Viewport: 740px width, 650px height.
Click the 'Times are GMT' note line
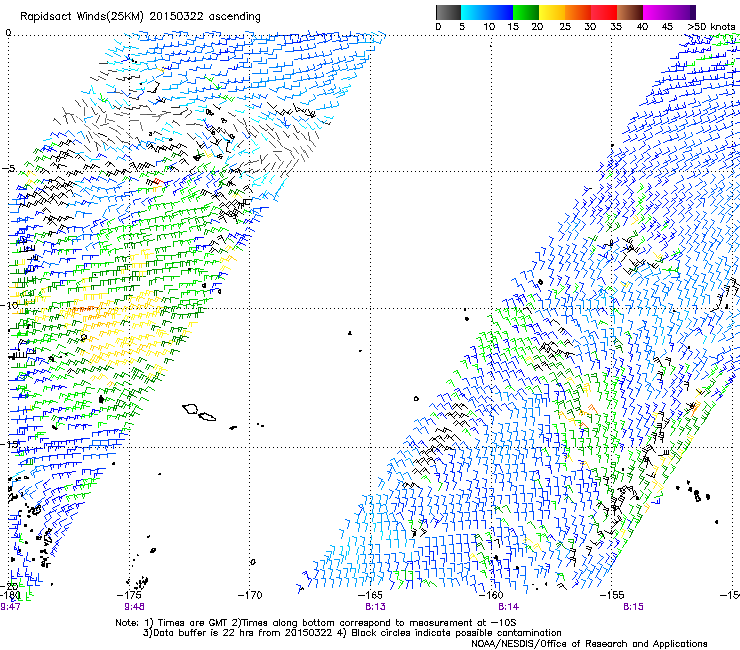pos(315,623)
